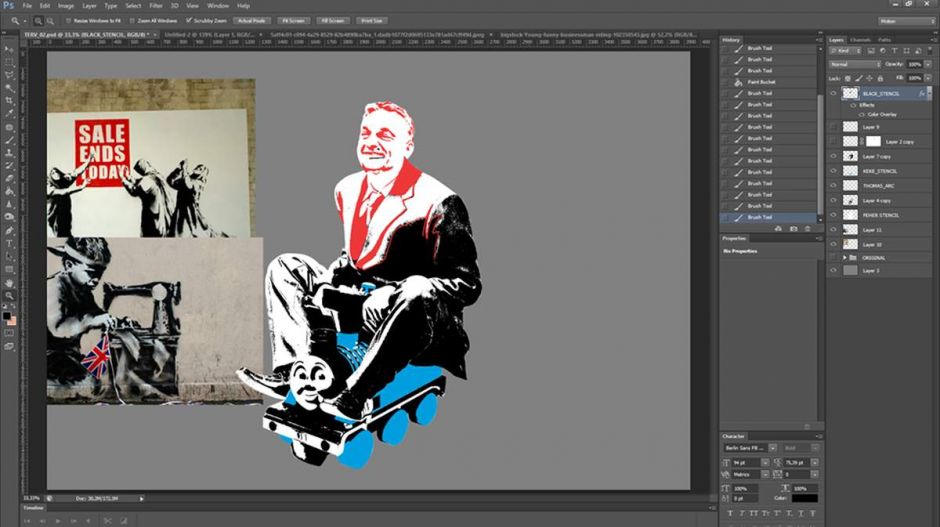The height and width of the screenshot is (527, 940).
Task: Switch to the Paths tab
Action: pos(884,40)
